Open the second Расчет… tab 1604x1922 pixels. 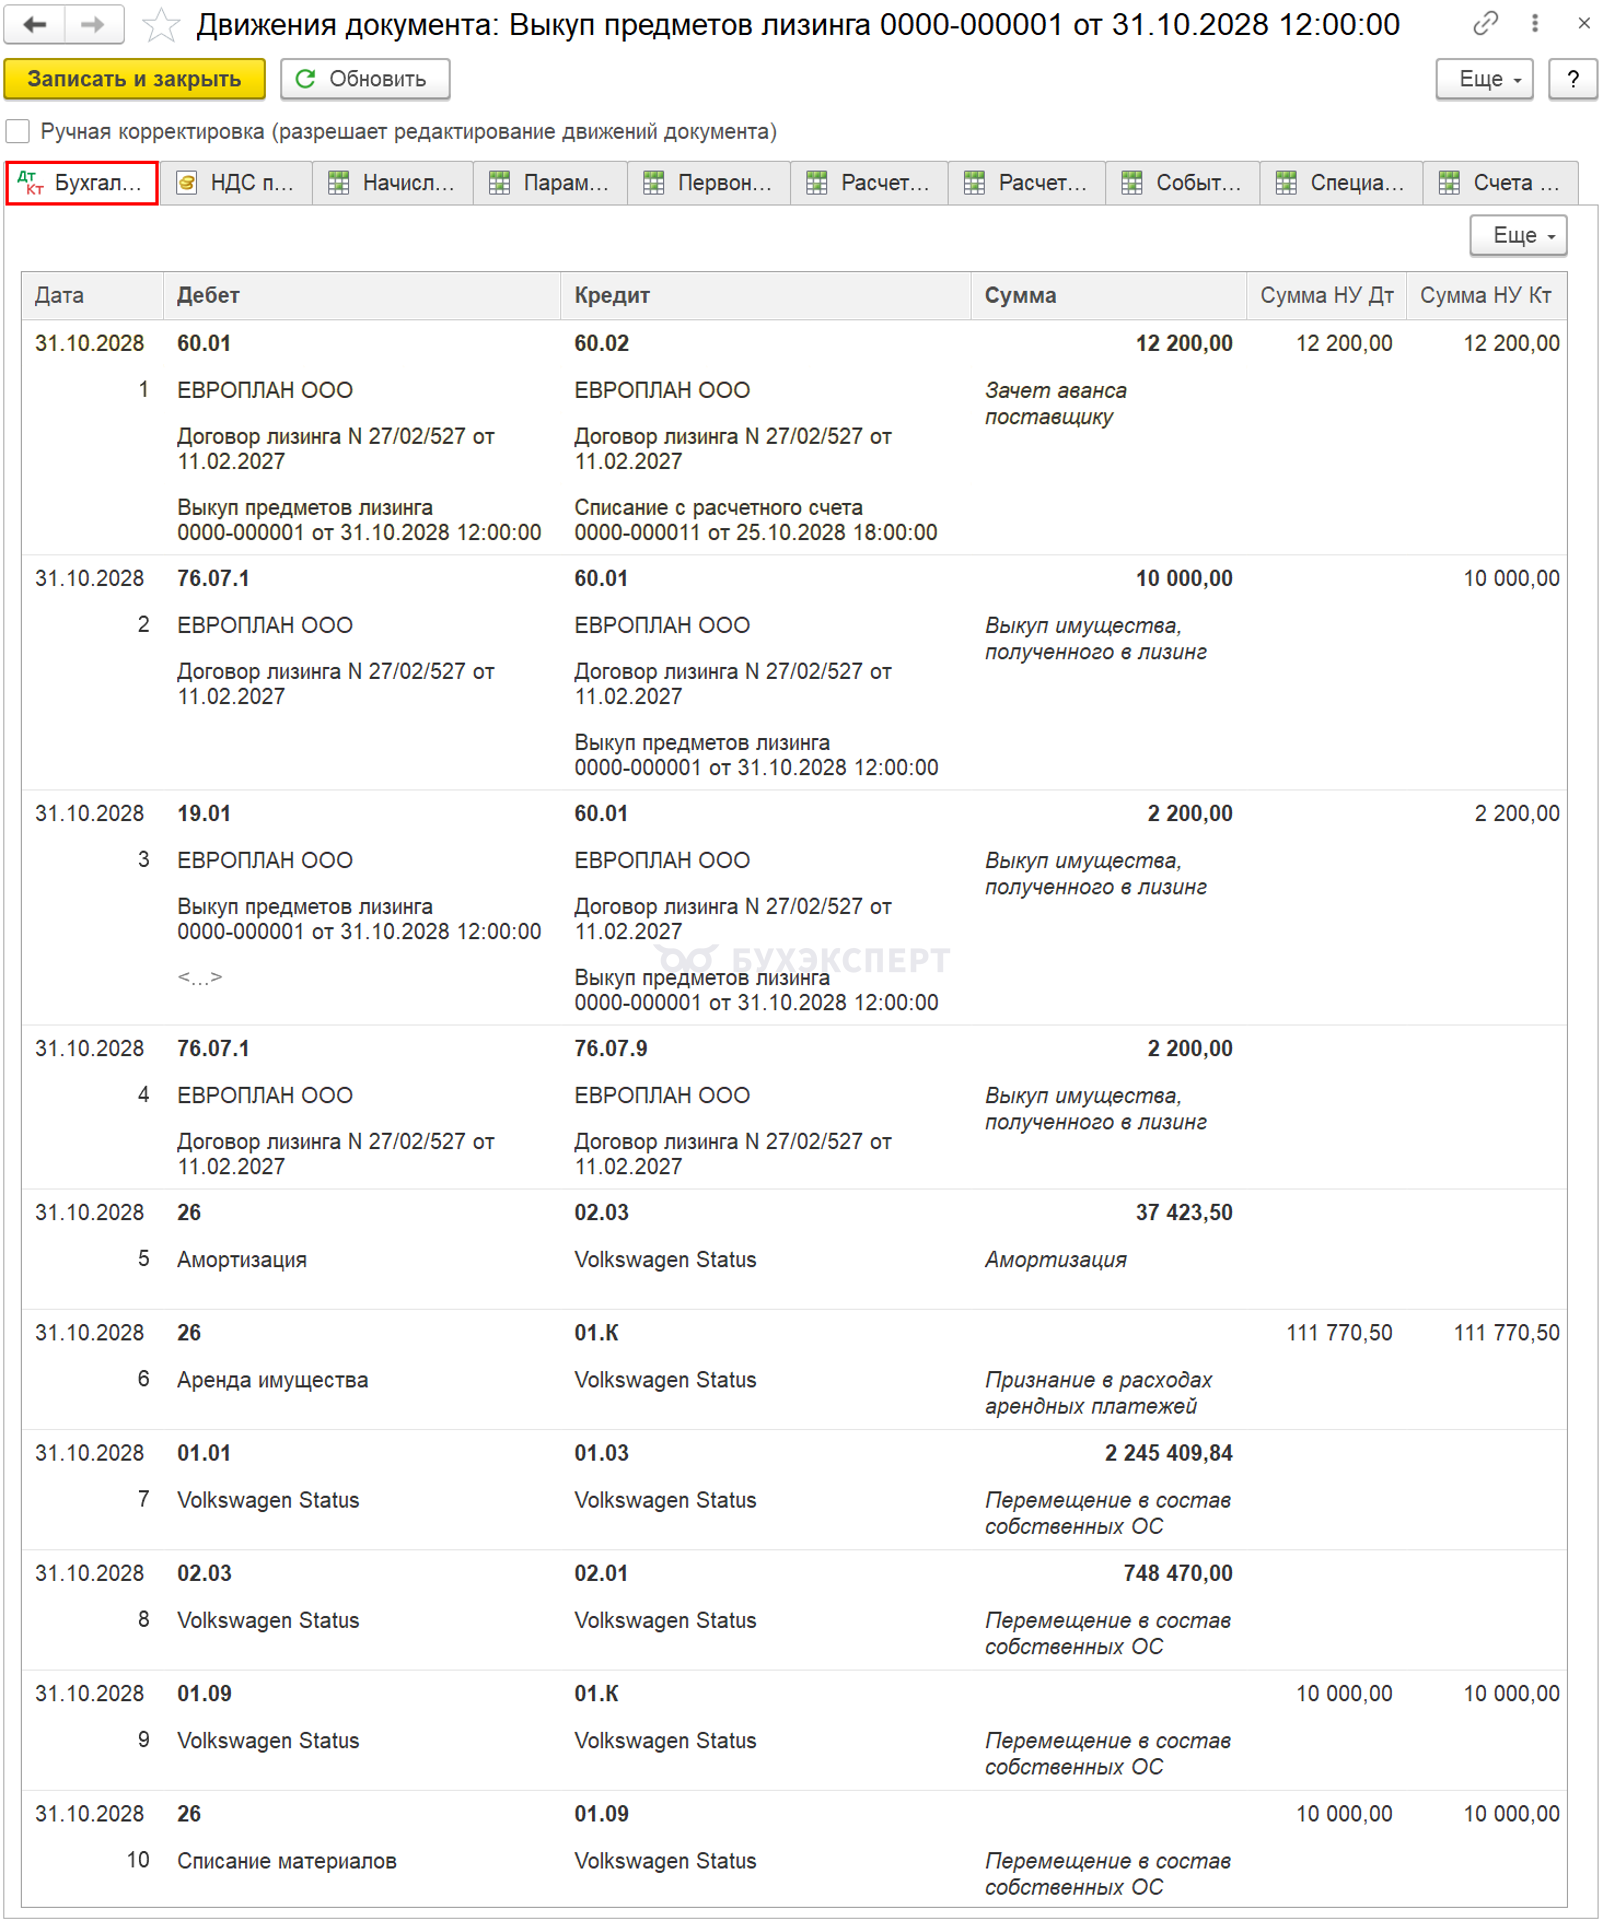click(x=1027, y=183)
